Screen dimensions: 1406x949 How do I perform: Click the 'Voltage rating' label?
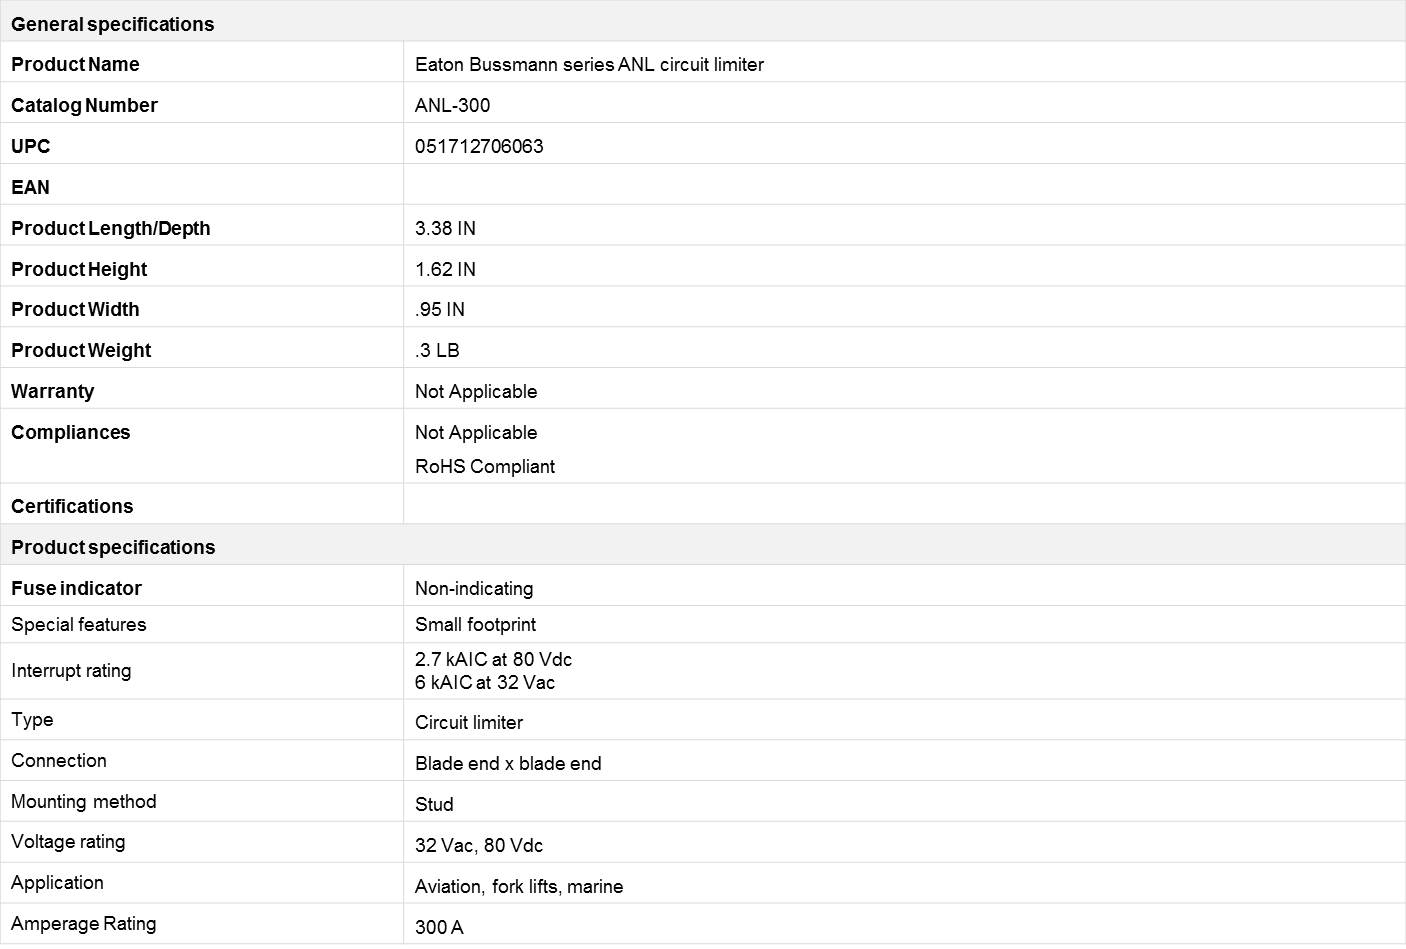(x=68, y=841)
